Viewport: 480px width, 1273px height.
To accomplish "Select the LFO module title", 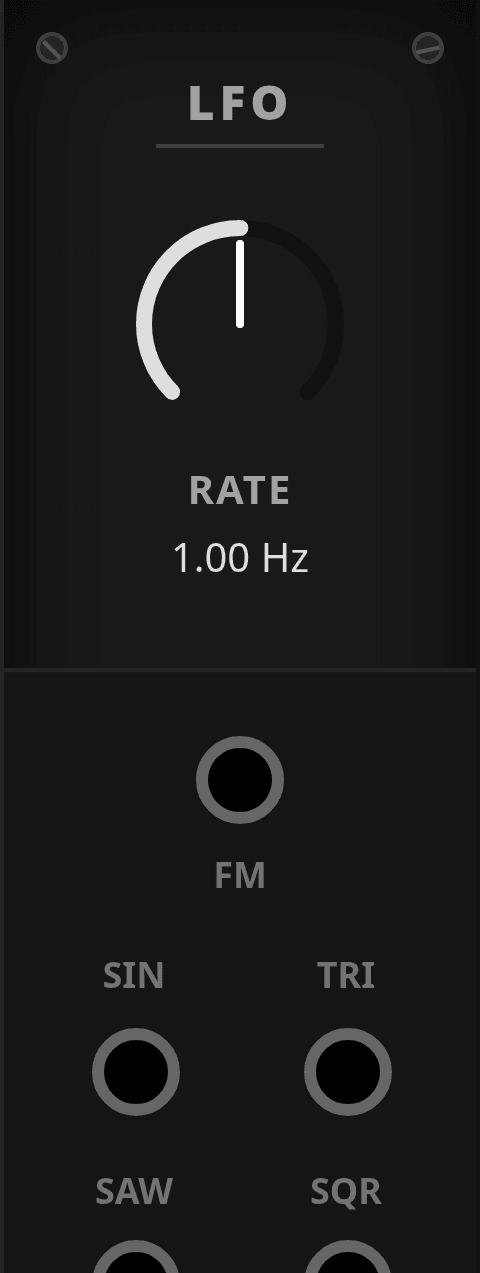I will pyautogui.click(x=240, y=104).
